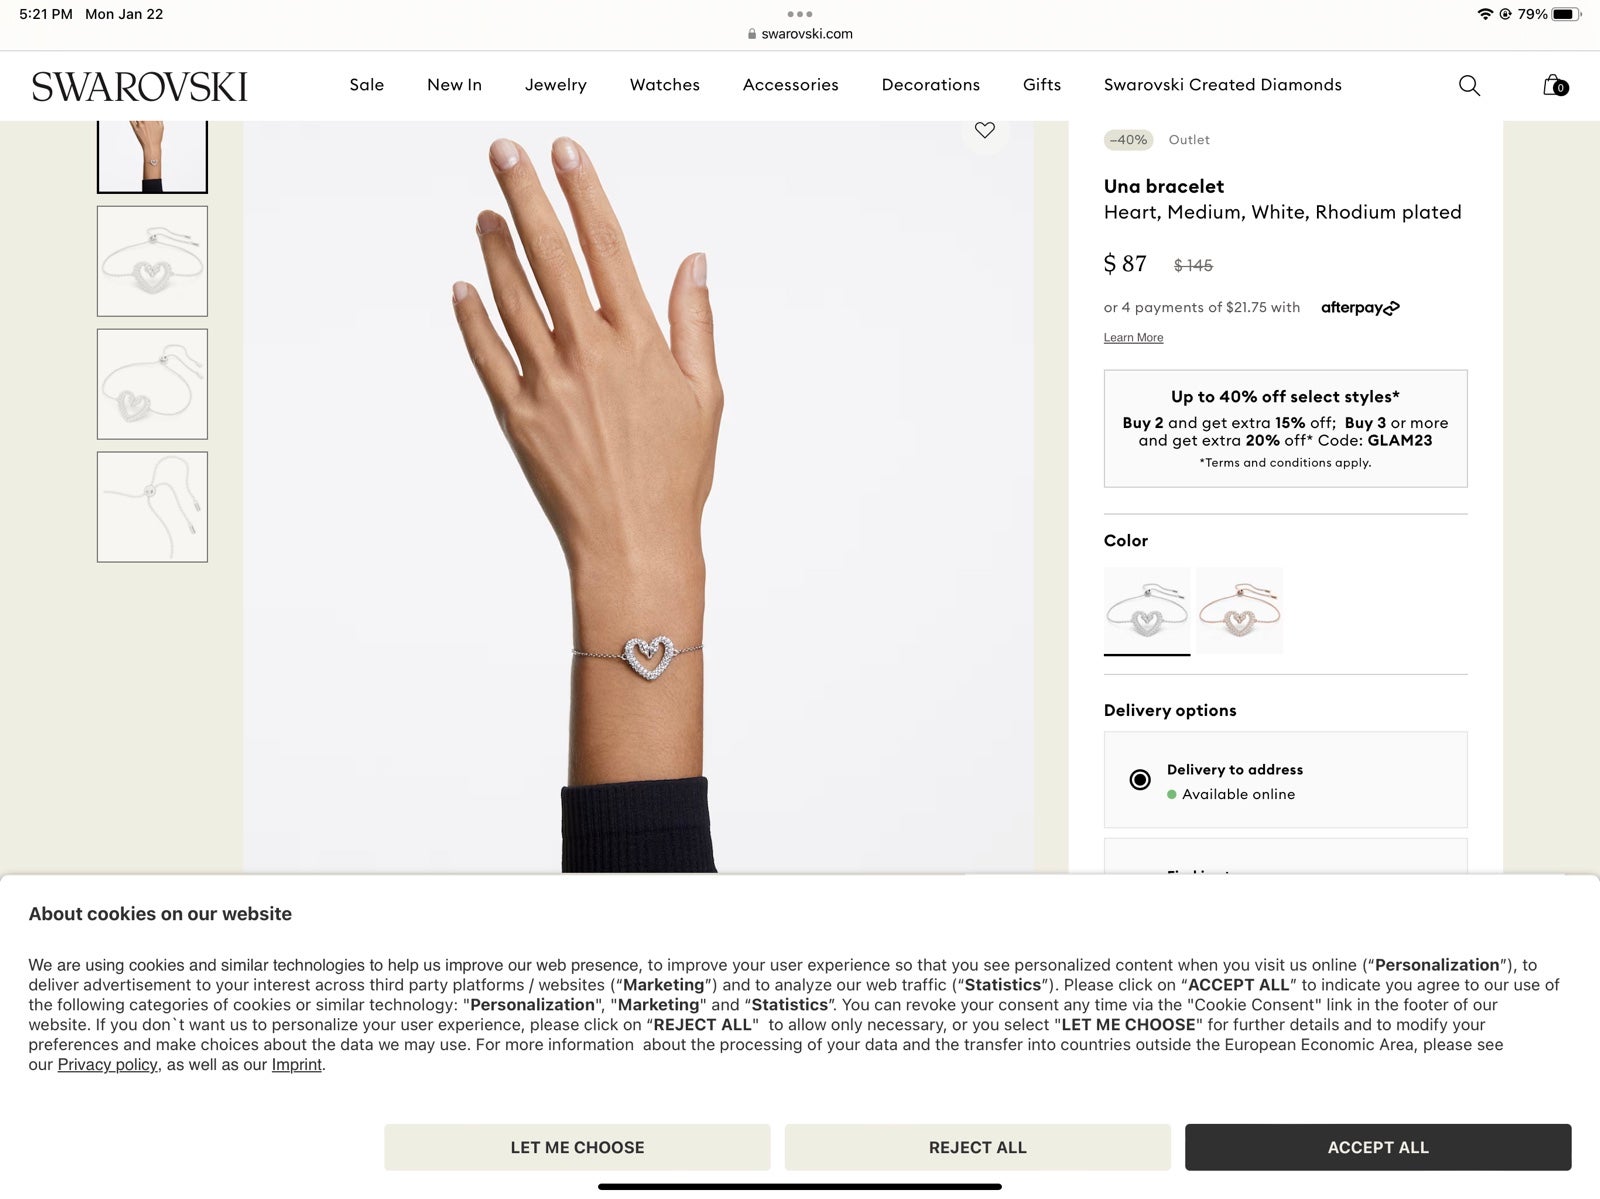Viewport: 1600px width, 1199px height.
Task: Click the ACCEPT ALL cookies button
Action: click(x=1378, y=1147)
